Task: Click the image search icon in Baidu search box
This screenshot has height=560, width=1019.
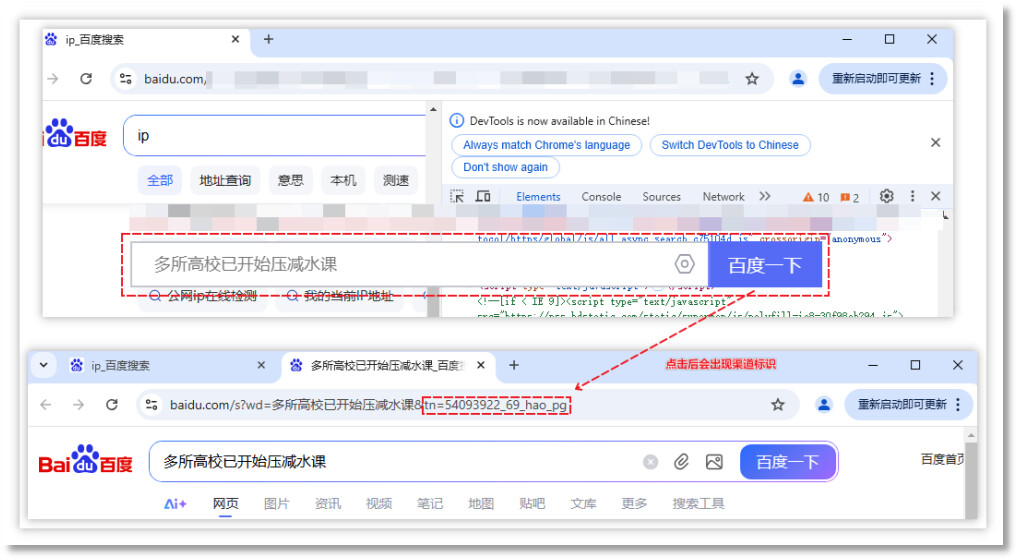Action: click(x=714, y=462)
